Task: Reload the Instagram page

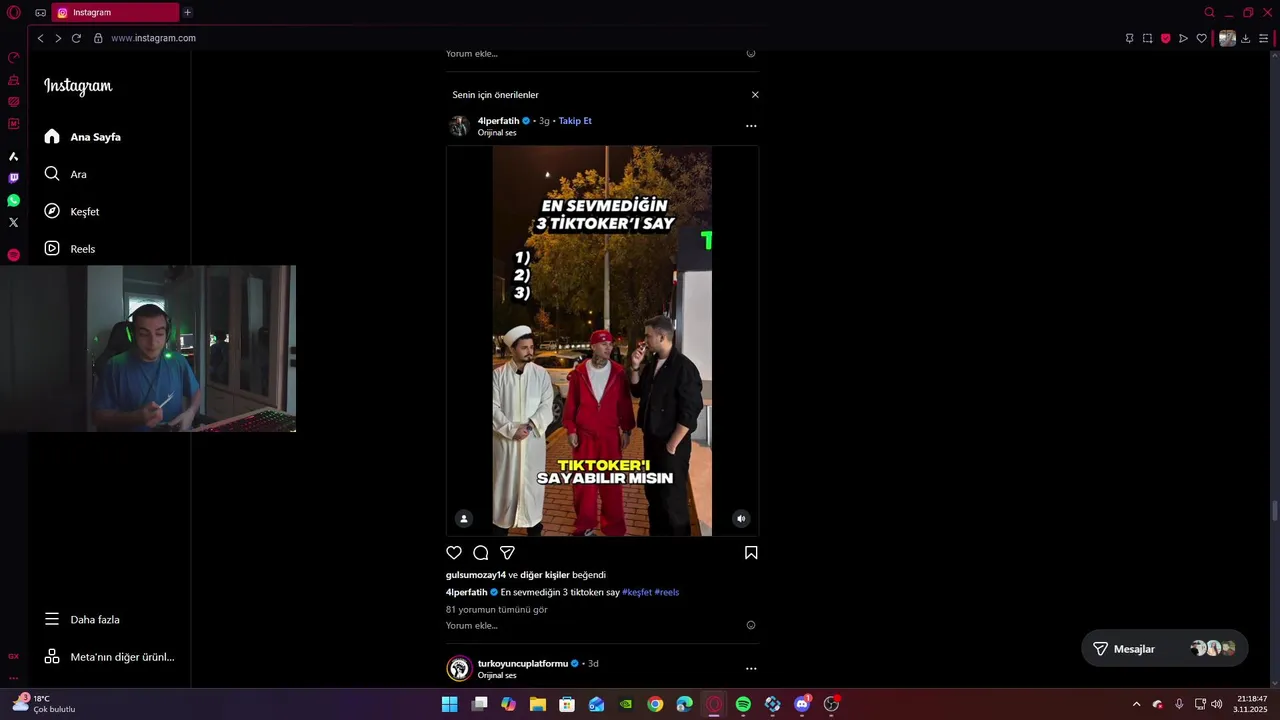Action: coord(76,38)
